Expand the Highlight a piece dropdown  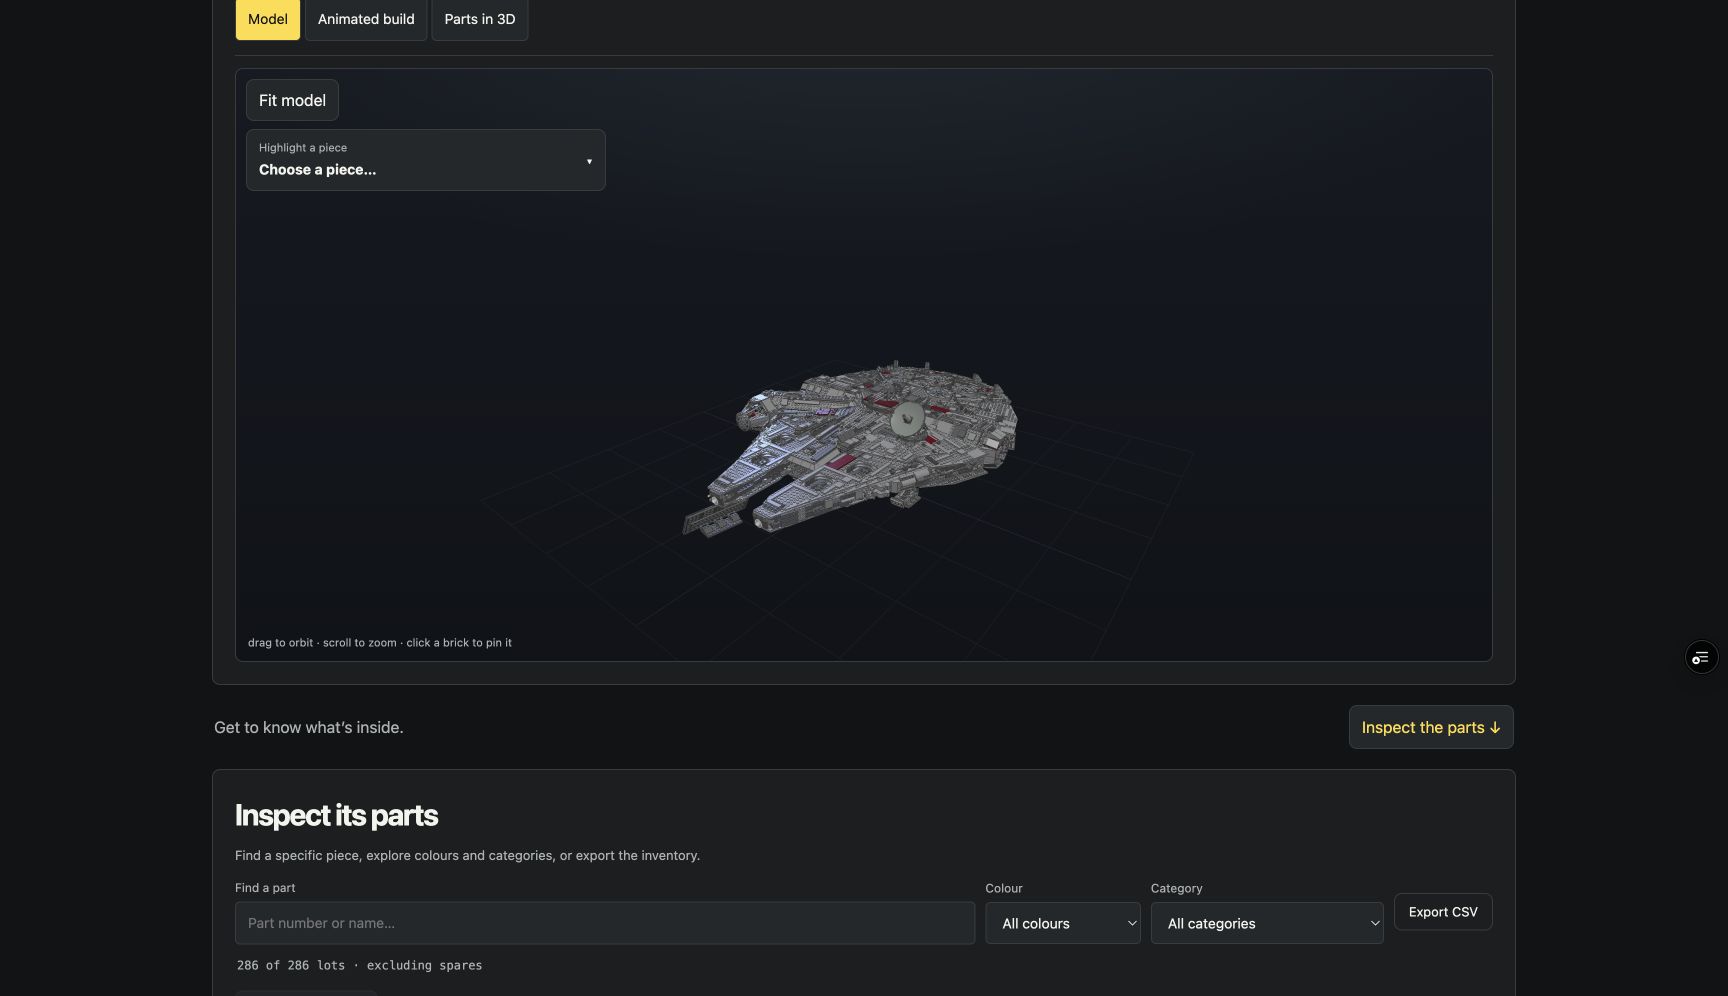pos(426,160)
